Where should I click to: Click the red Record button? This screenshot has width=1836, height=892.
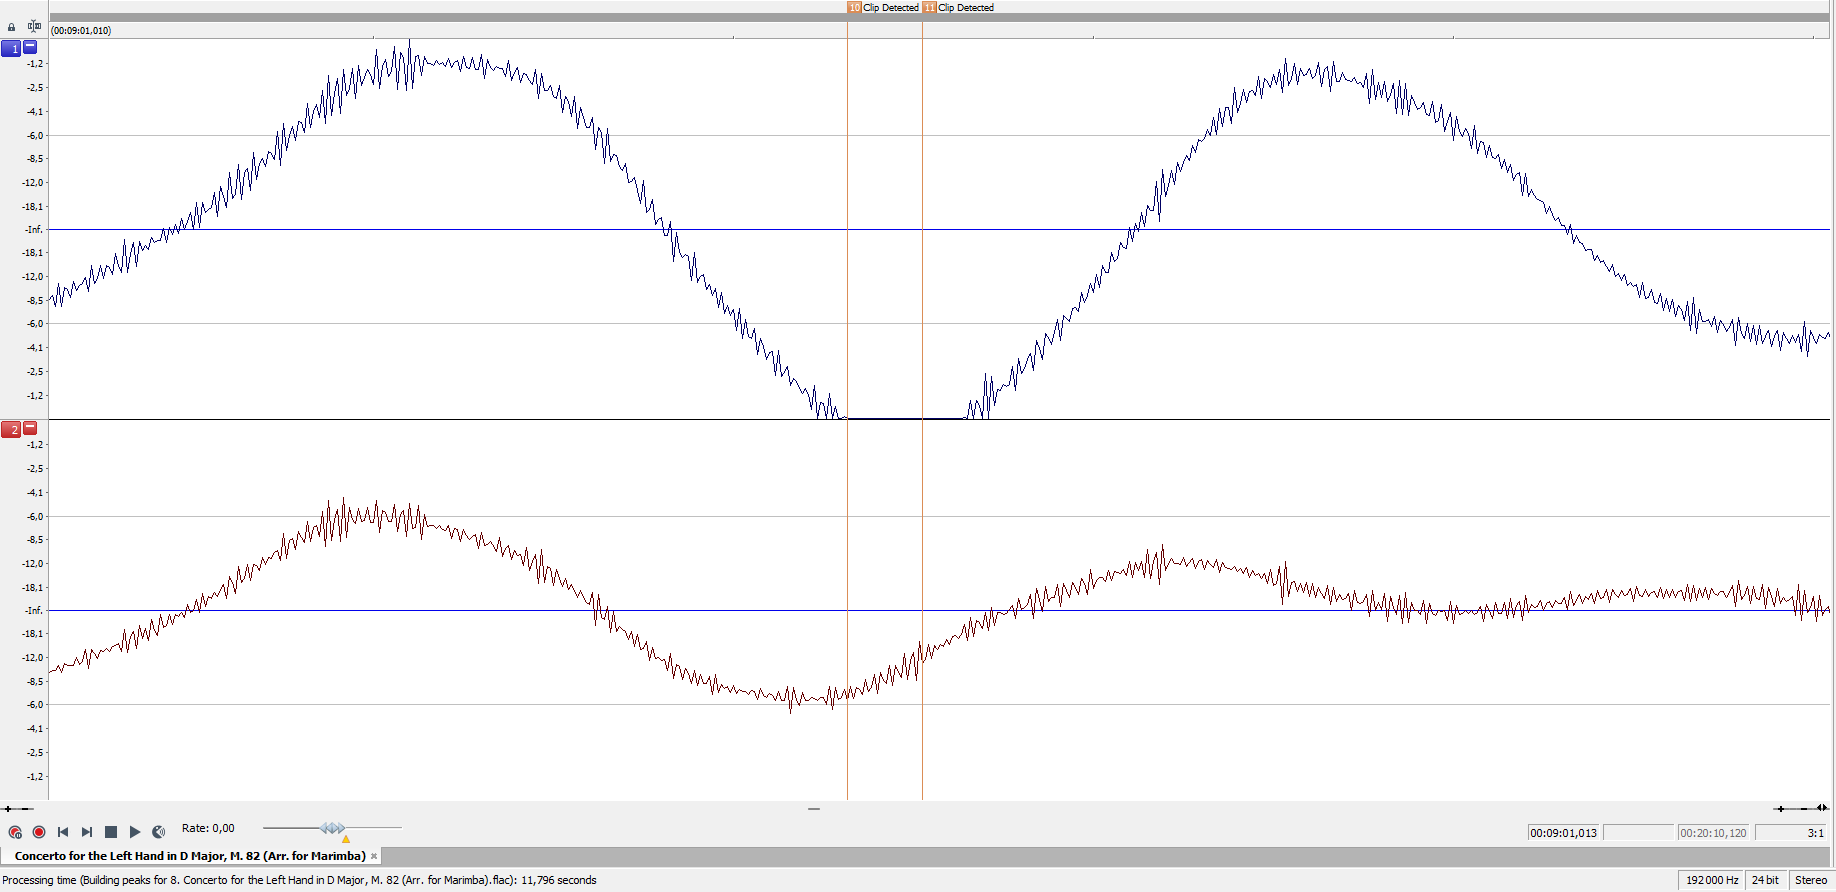coord(39,832)
